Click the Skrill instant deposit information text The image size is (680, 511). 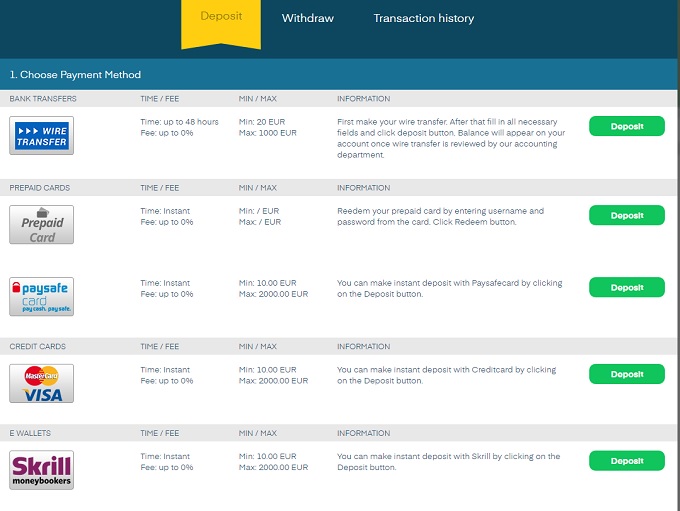point(448,462)
